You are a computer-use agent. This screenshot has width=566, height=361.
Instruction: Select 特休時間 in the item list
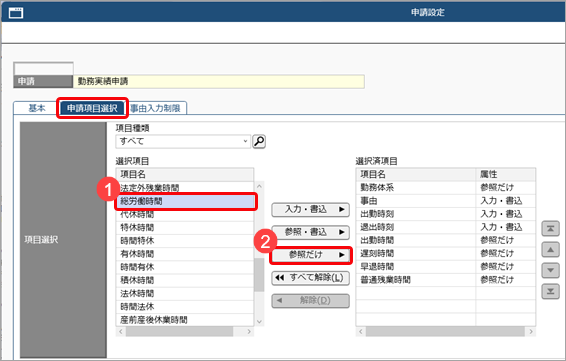[185, 227]
